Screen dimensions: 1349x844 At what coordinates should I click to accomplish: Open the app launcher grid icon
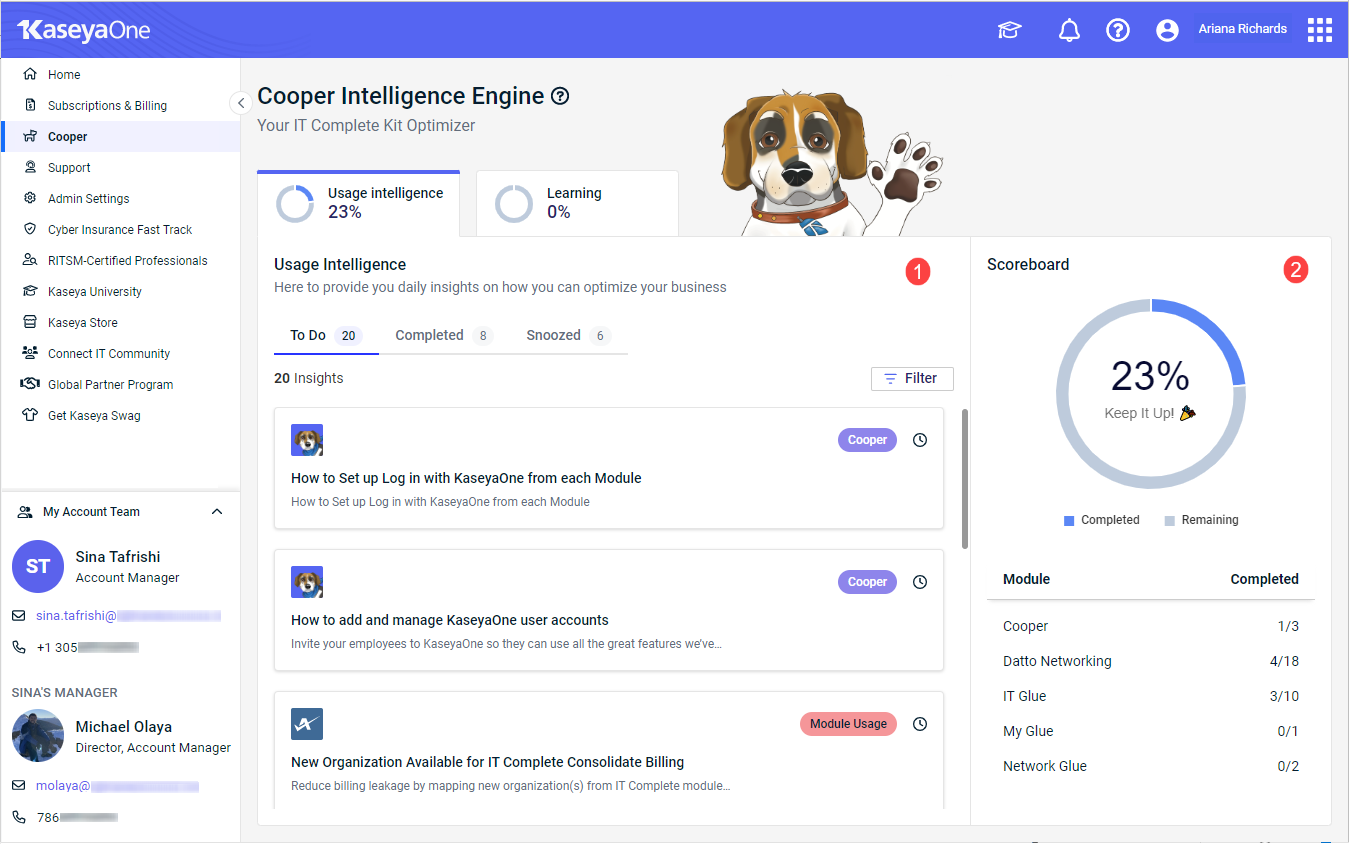point(1320,30)
